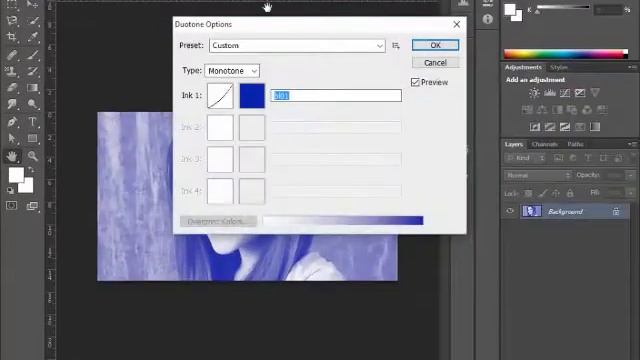
Task: Switch to the Channels tab
Action: click(x=544, y=144)
